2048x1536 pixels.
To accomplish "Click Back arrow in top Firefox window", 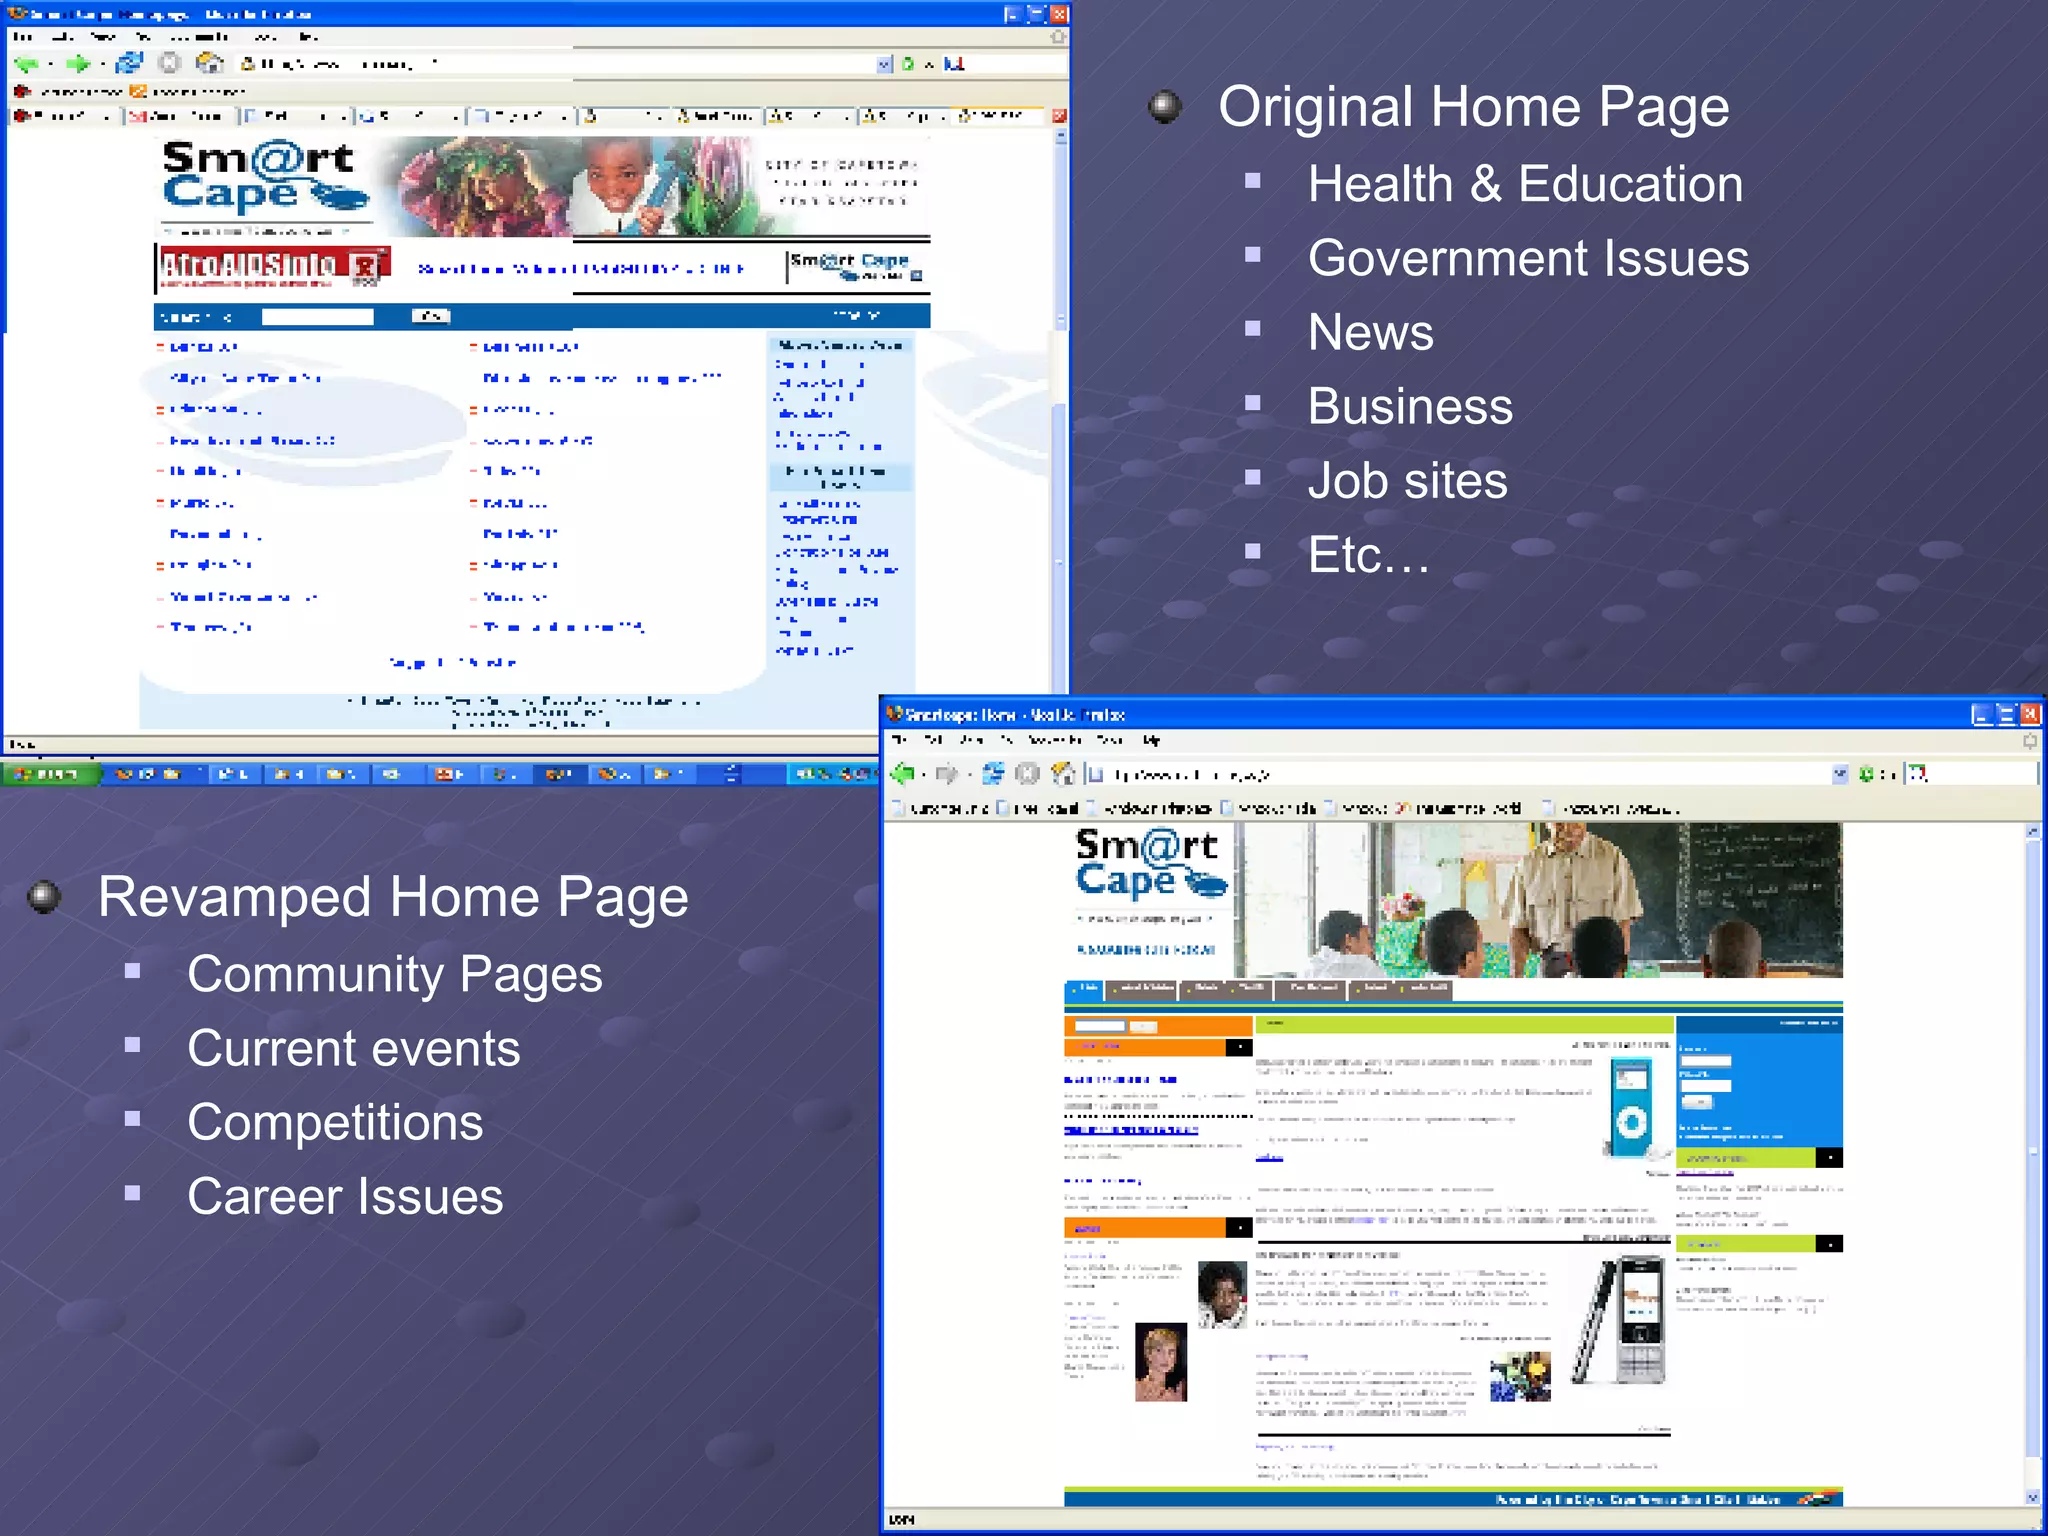I will click(26, 64).
